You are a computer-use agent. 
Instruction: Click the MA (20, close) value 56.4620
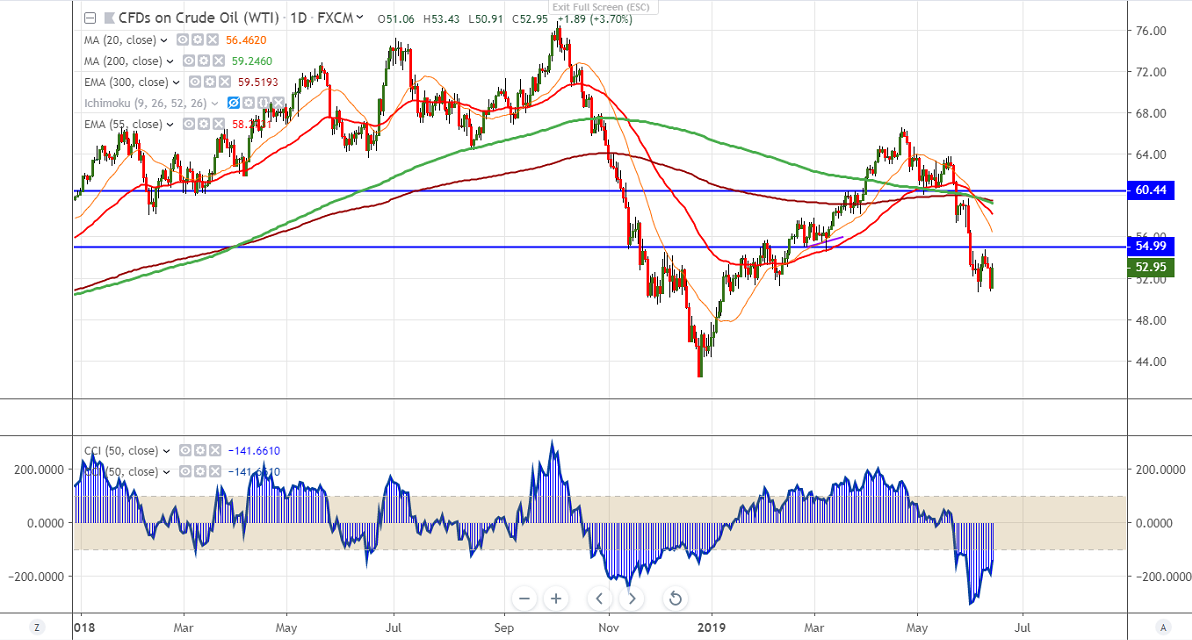pos(246,40)
